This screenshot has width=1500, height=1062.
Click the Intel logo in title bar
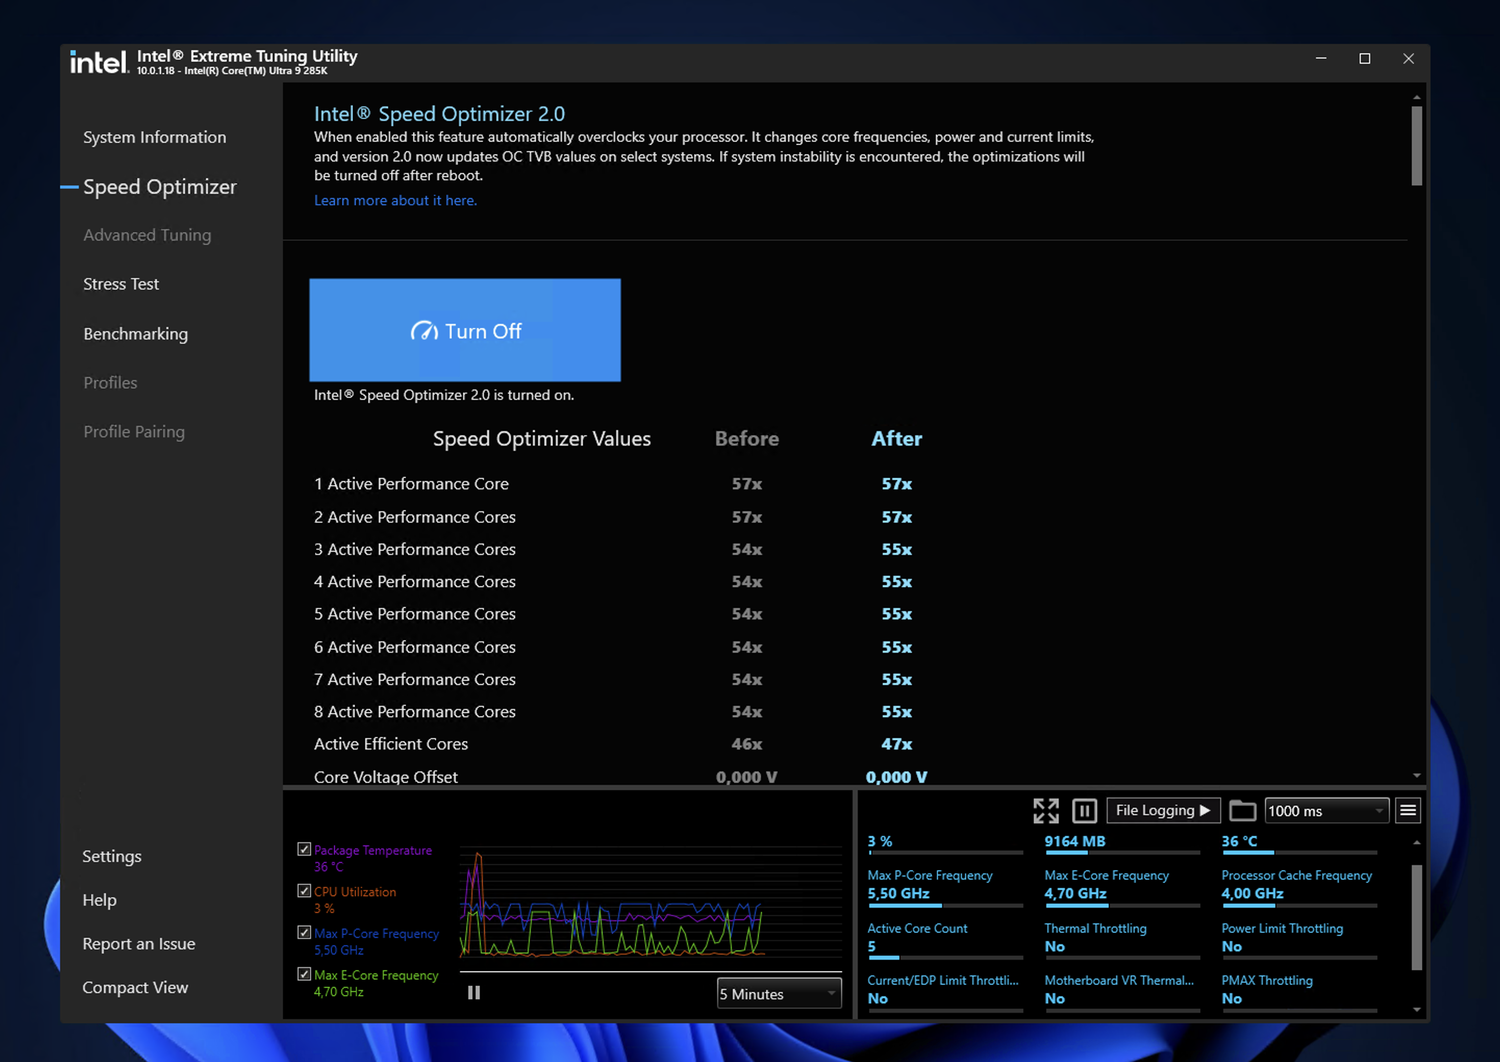[x=98, y=62]
